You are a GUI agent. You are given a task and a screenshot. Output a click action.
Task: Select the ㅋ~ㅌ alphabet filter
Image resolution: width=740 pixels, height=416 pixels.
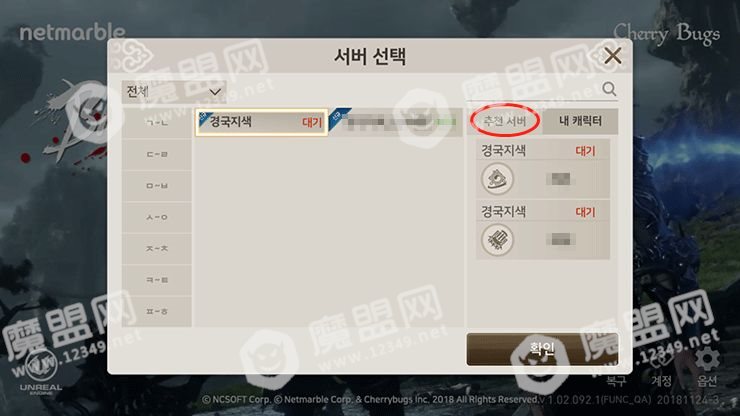pyautogui.click(x=157, y=280)
